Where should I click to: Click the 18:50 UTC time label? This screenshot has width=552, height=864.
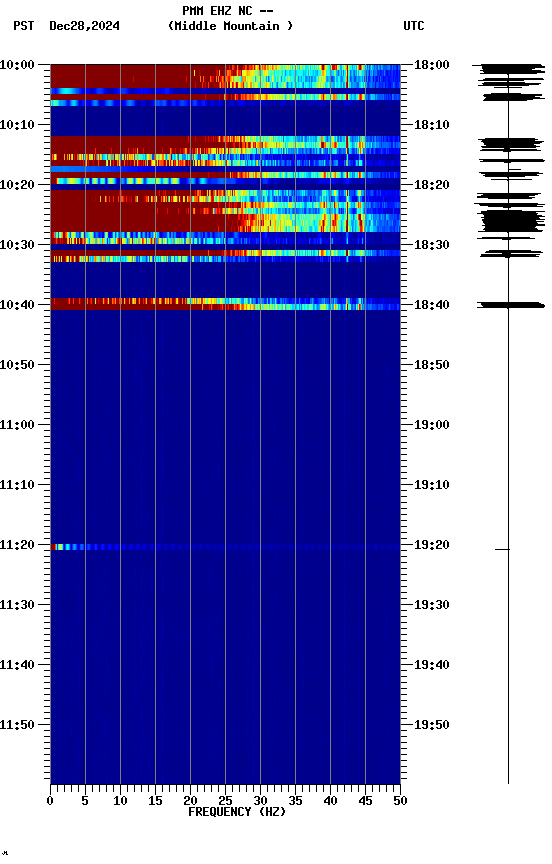(x=432, y=365)
